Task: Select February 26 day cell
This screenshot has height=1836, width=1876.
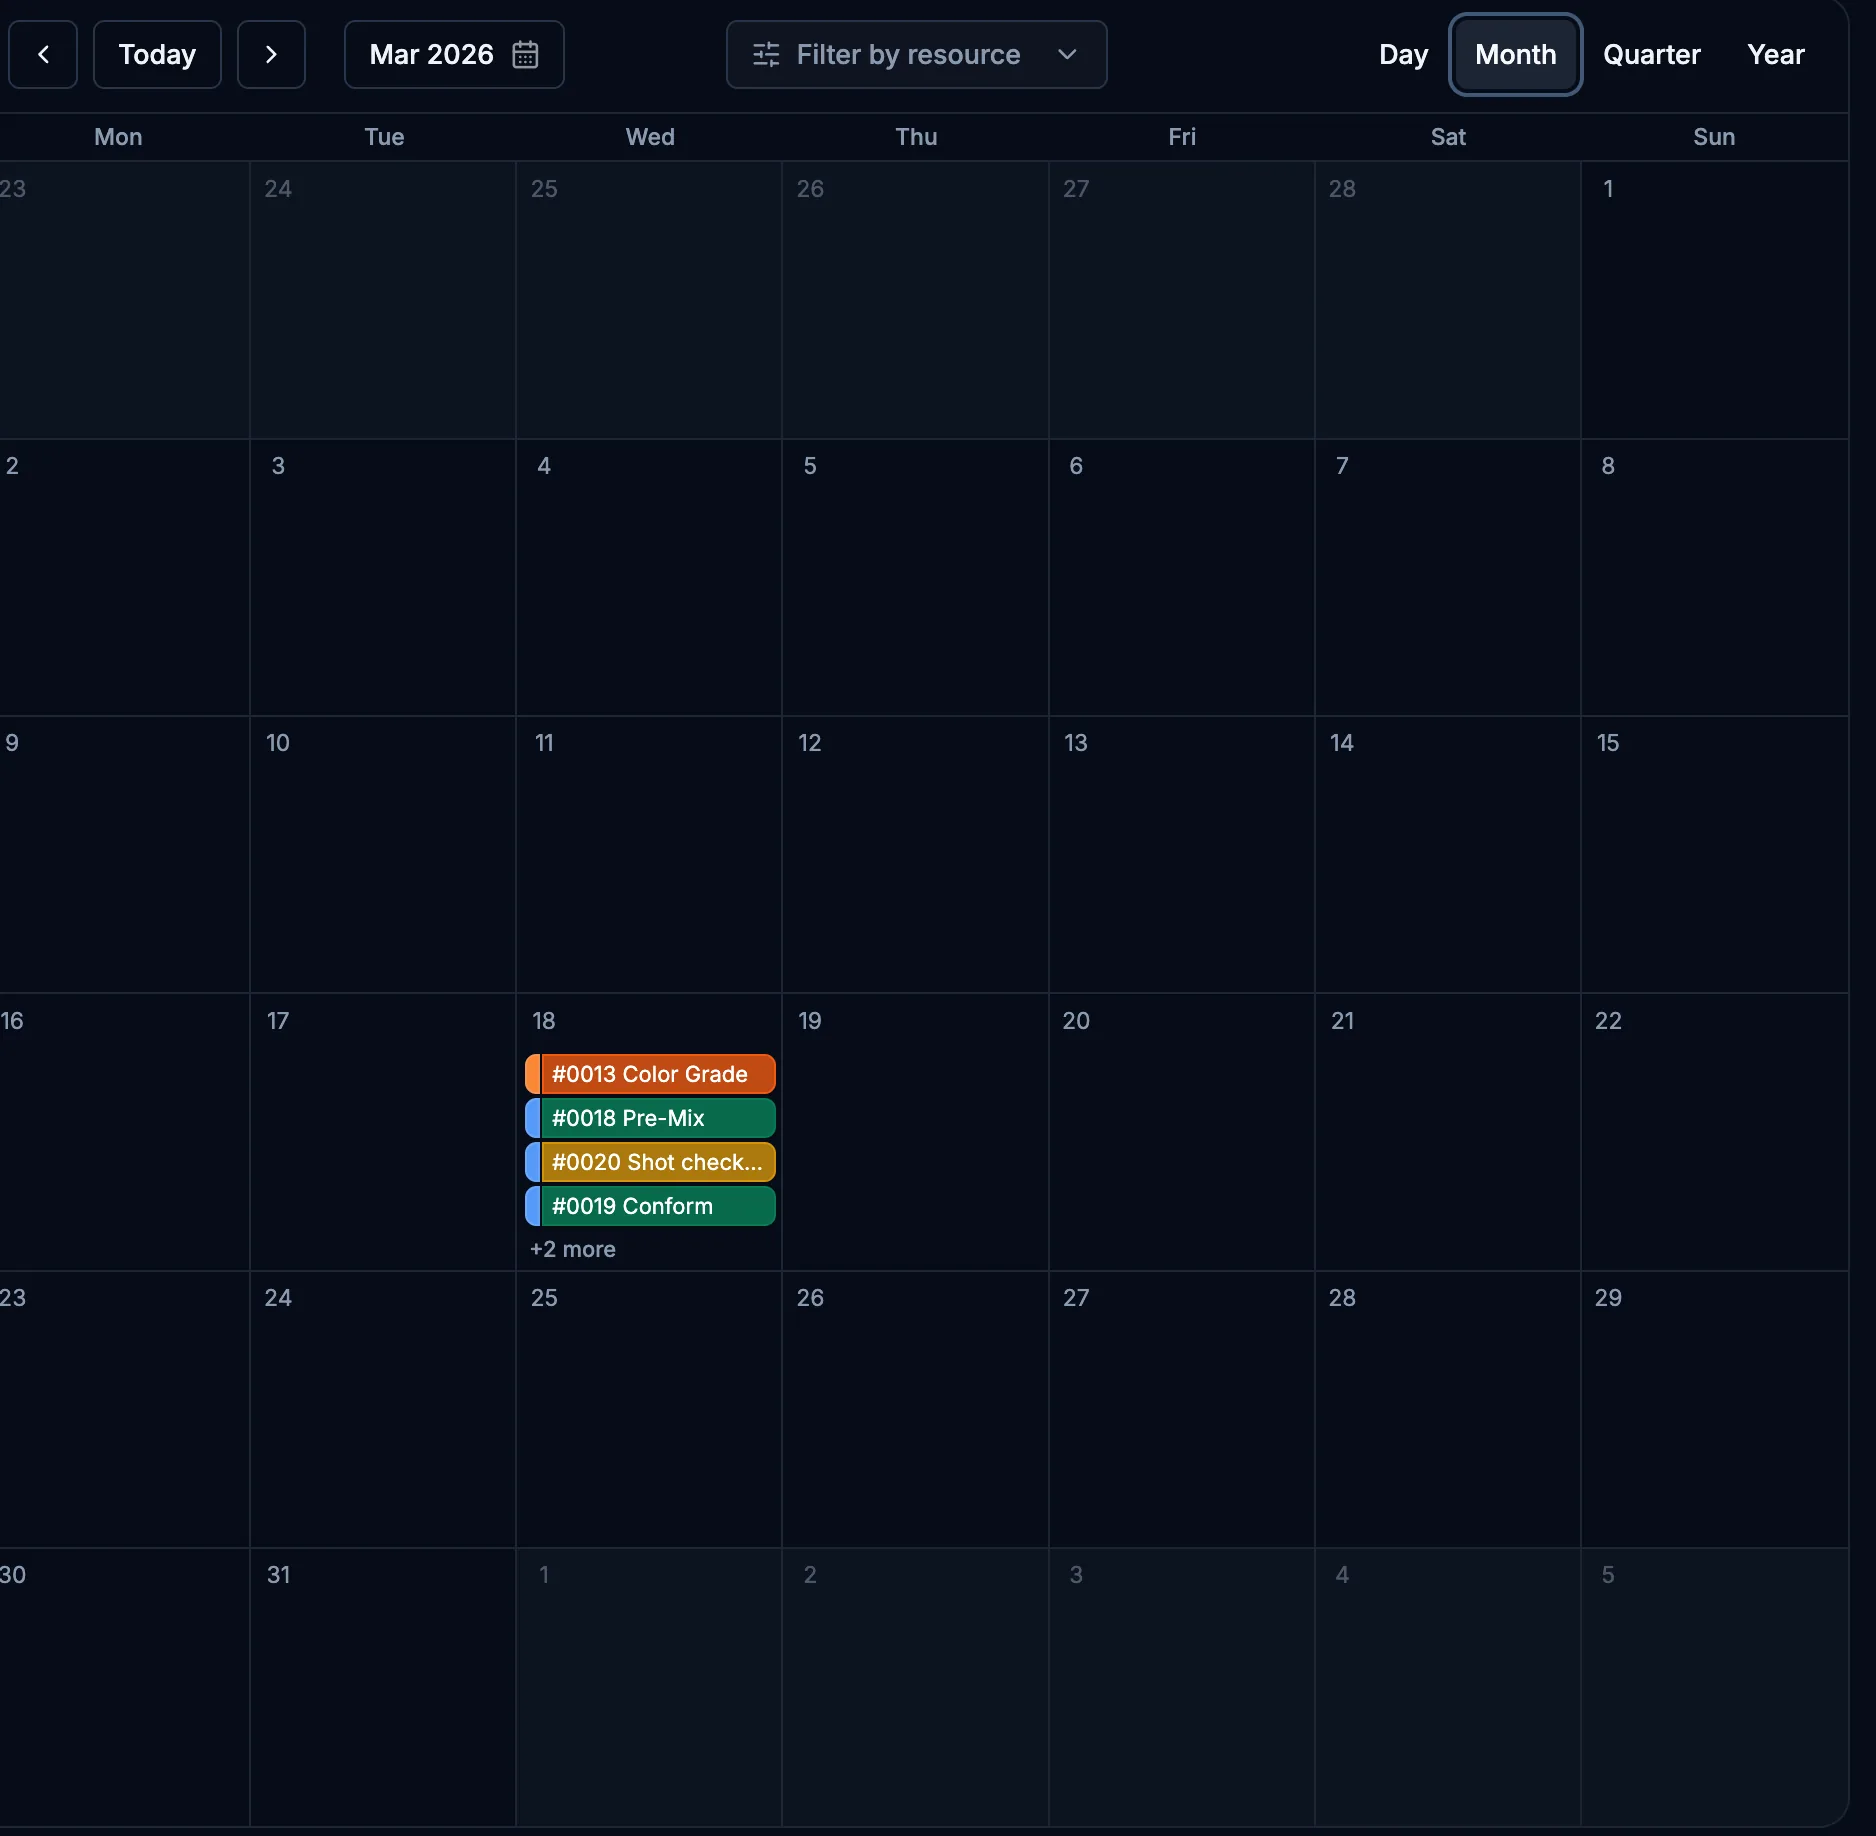Action: pos(915,300)
